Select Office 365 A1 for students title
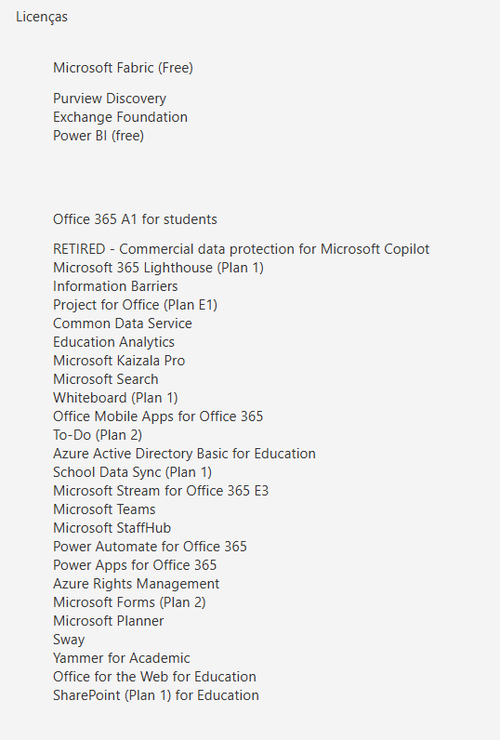The height and width of the screenshot is (740, 500). 135,219
